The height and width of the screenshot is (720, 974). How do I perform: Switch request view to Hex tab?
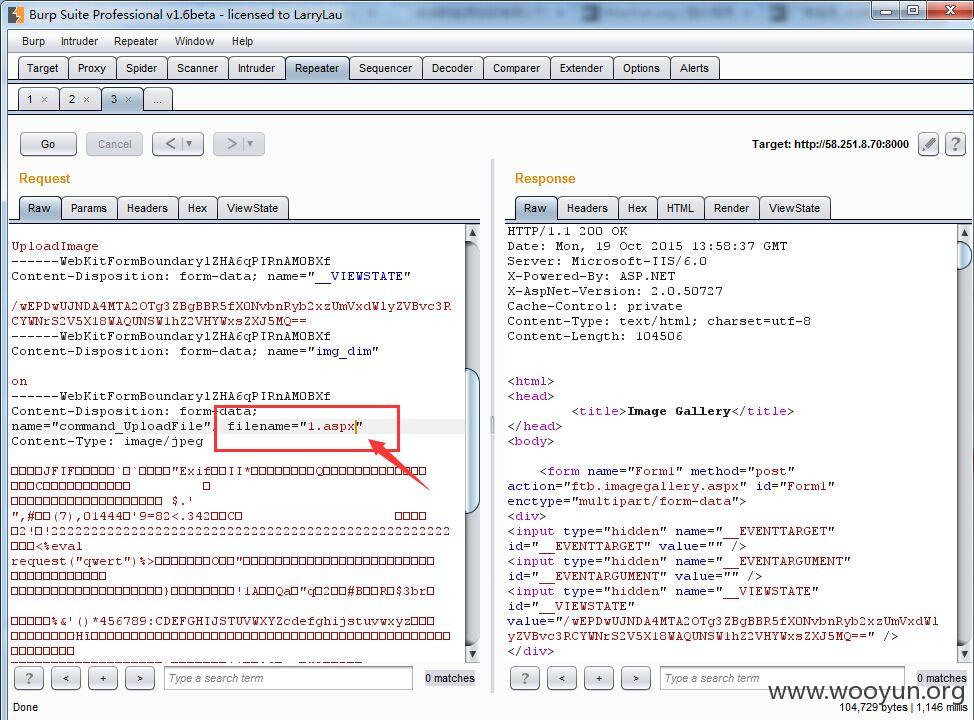[x=198, y=208]
